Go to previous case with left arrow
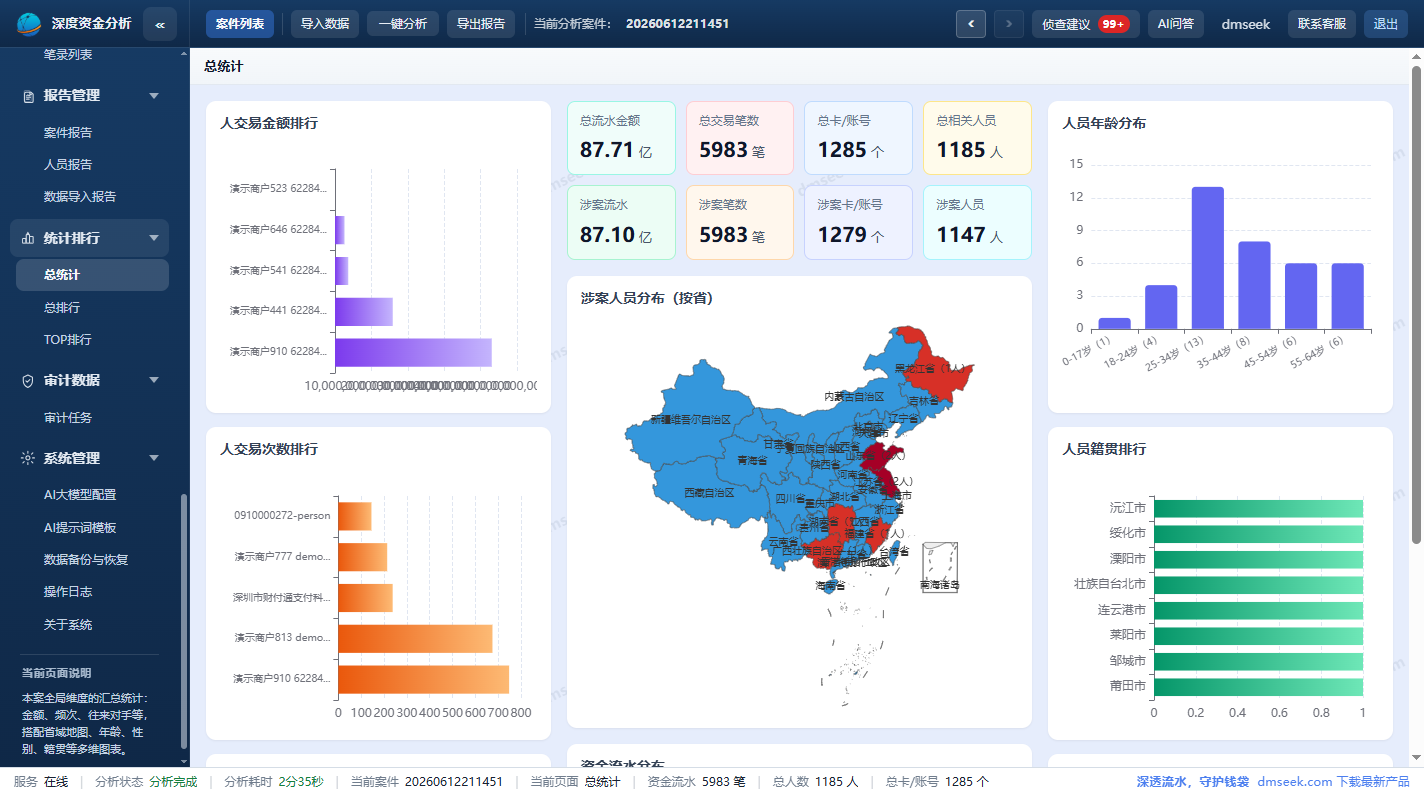This screenshot has width=1424, height=795. pyautogui.click(x=971, y=24)
